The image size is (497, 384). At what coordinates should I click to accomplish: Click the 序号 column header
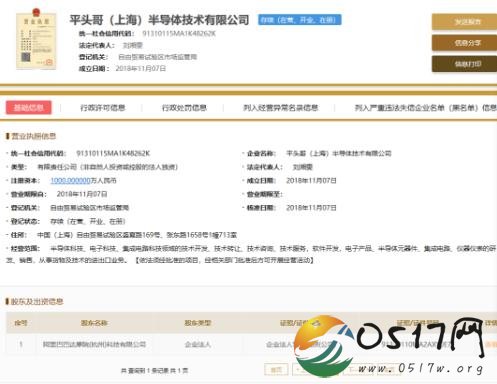pyautogui.click(x=21, y=323)
